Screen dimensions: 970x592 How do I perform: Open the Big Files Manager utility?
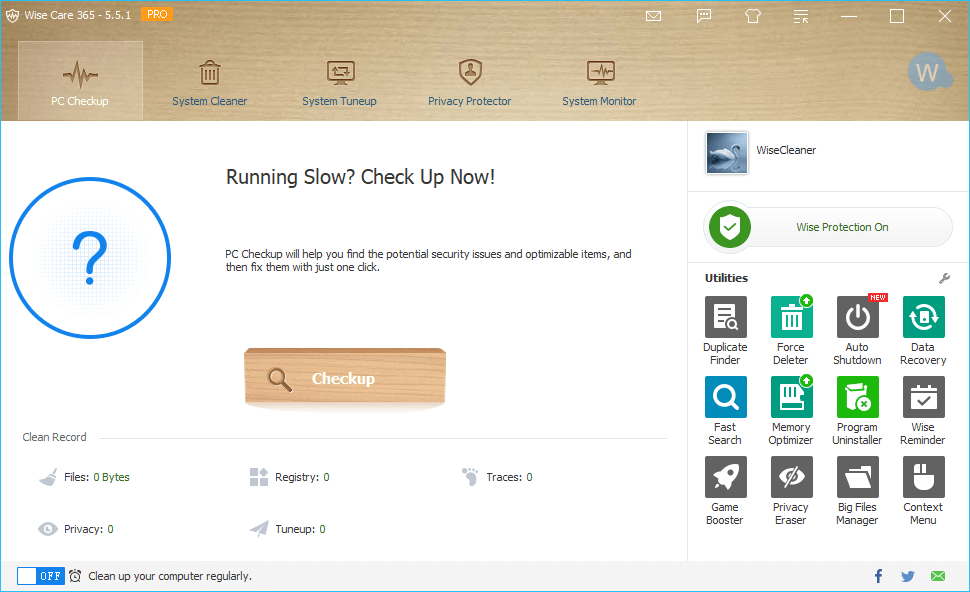point(857,491)
